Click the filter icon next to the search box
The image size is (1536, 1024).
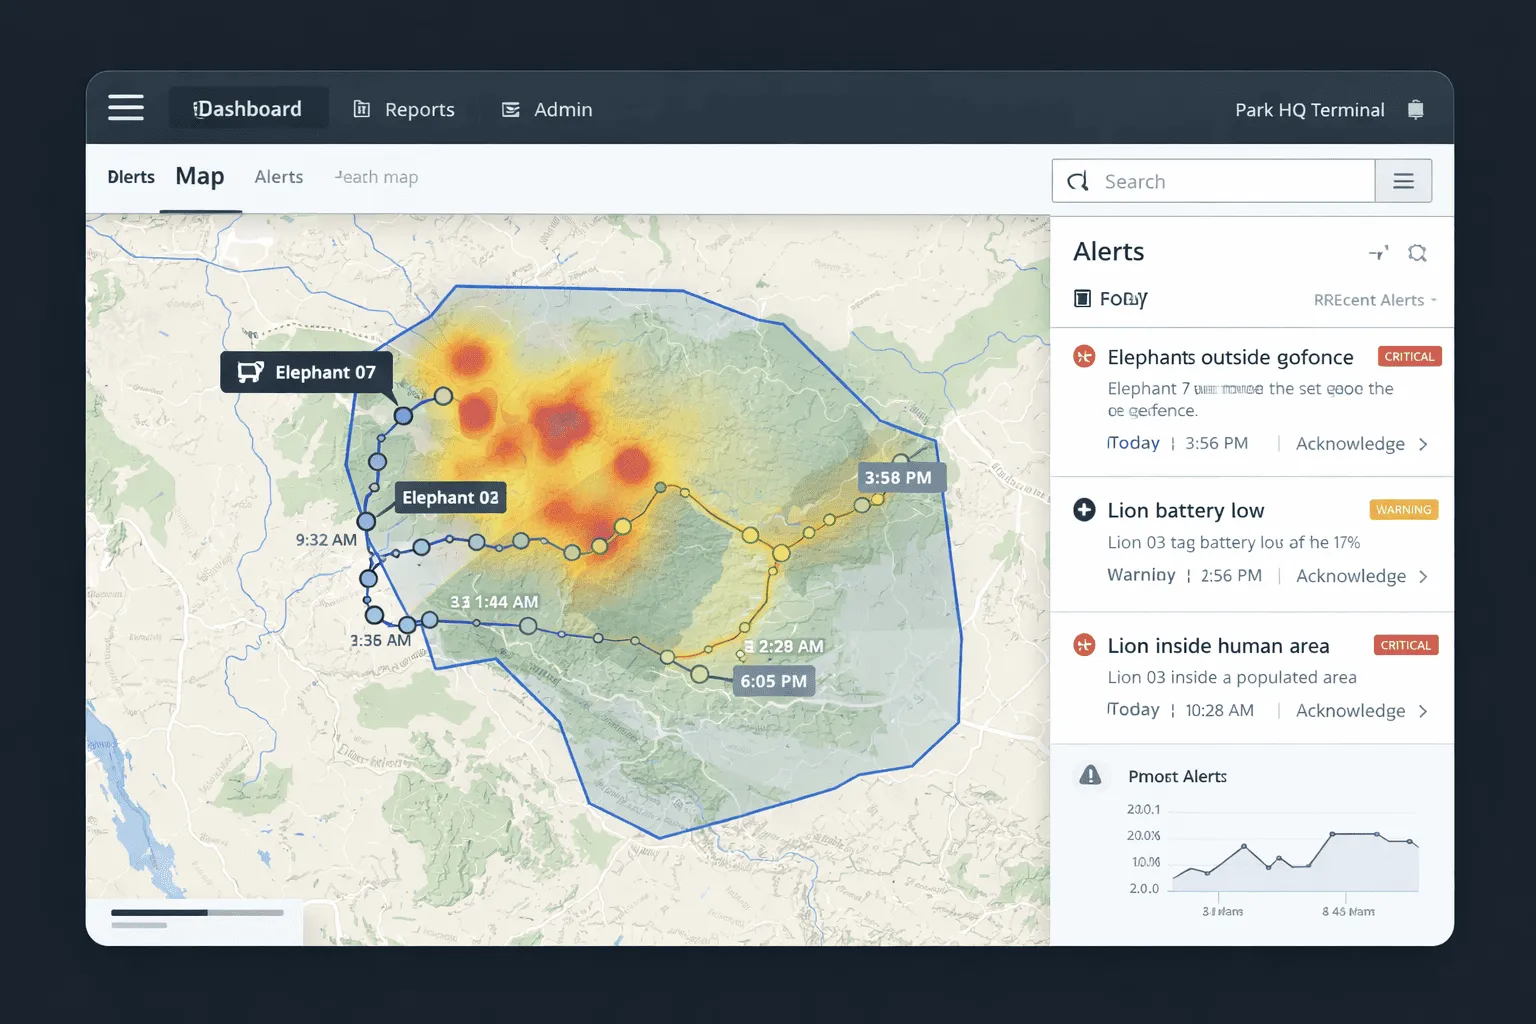click(x=1404, y=181)
